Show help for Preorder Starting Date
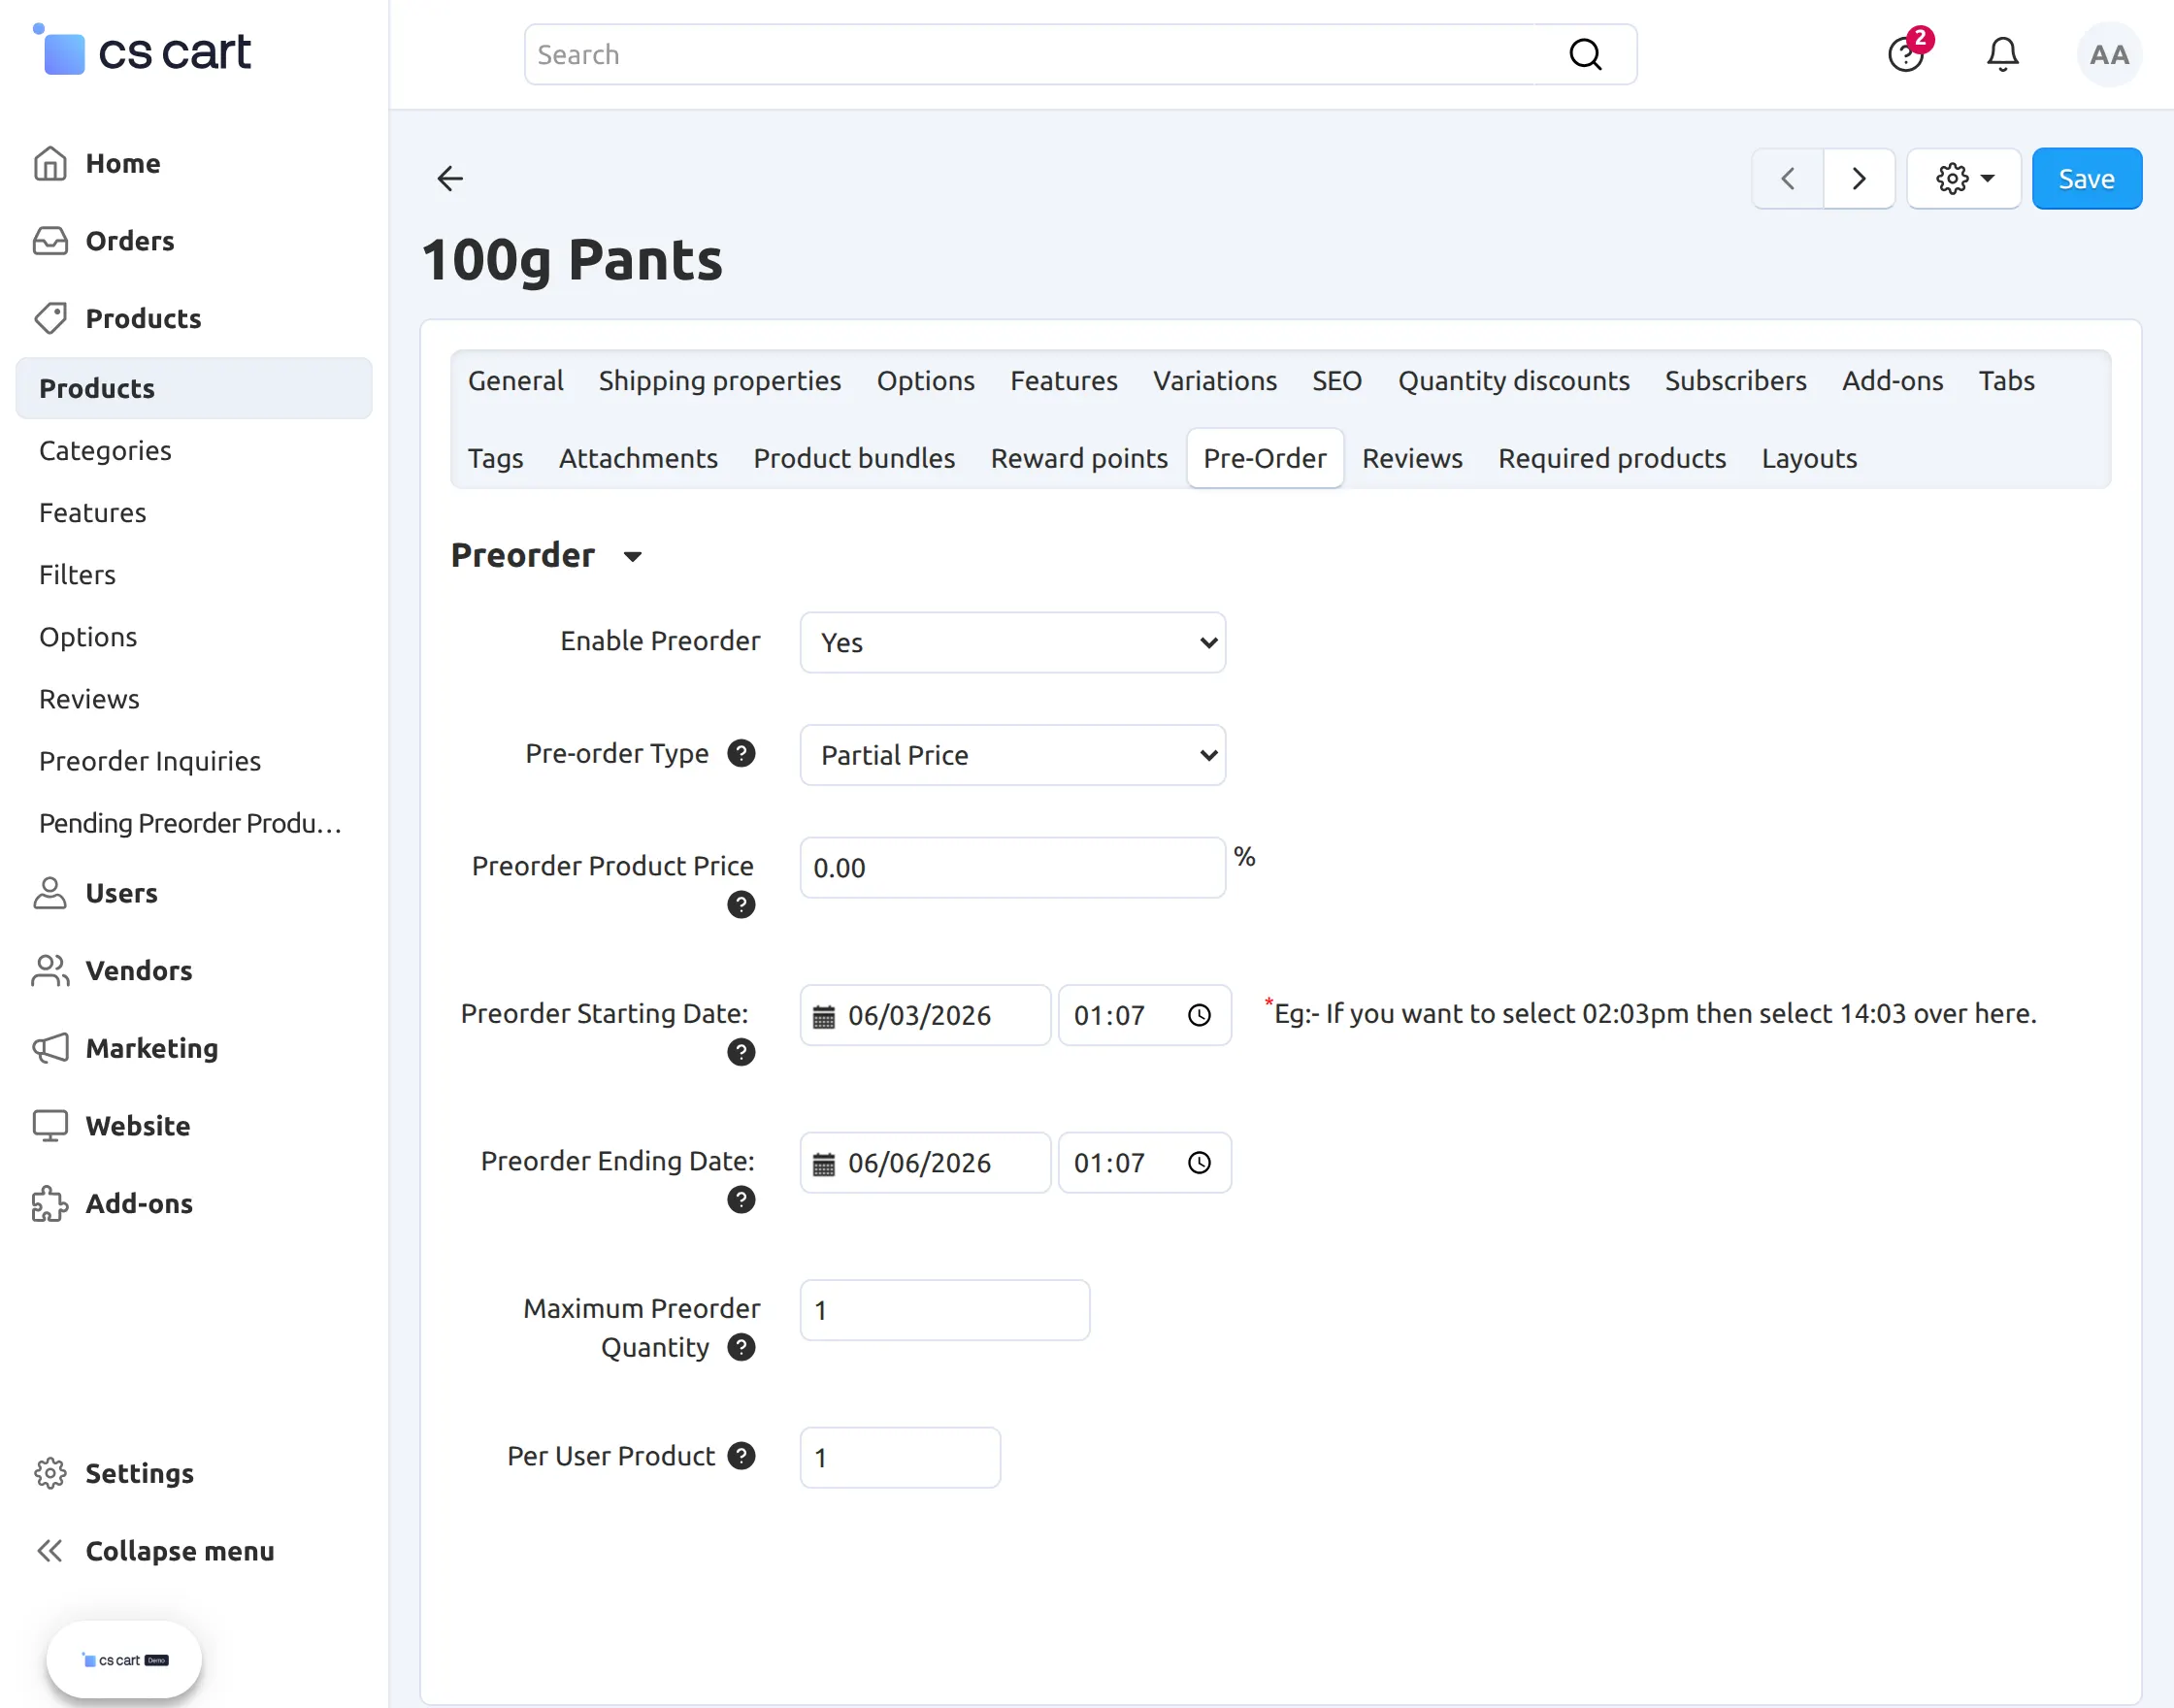Image resolution: width=2174 pixels, height=1708 pixels. [x=741, y=1052]
